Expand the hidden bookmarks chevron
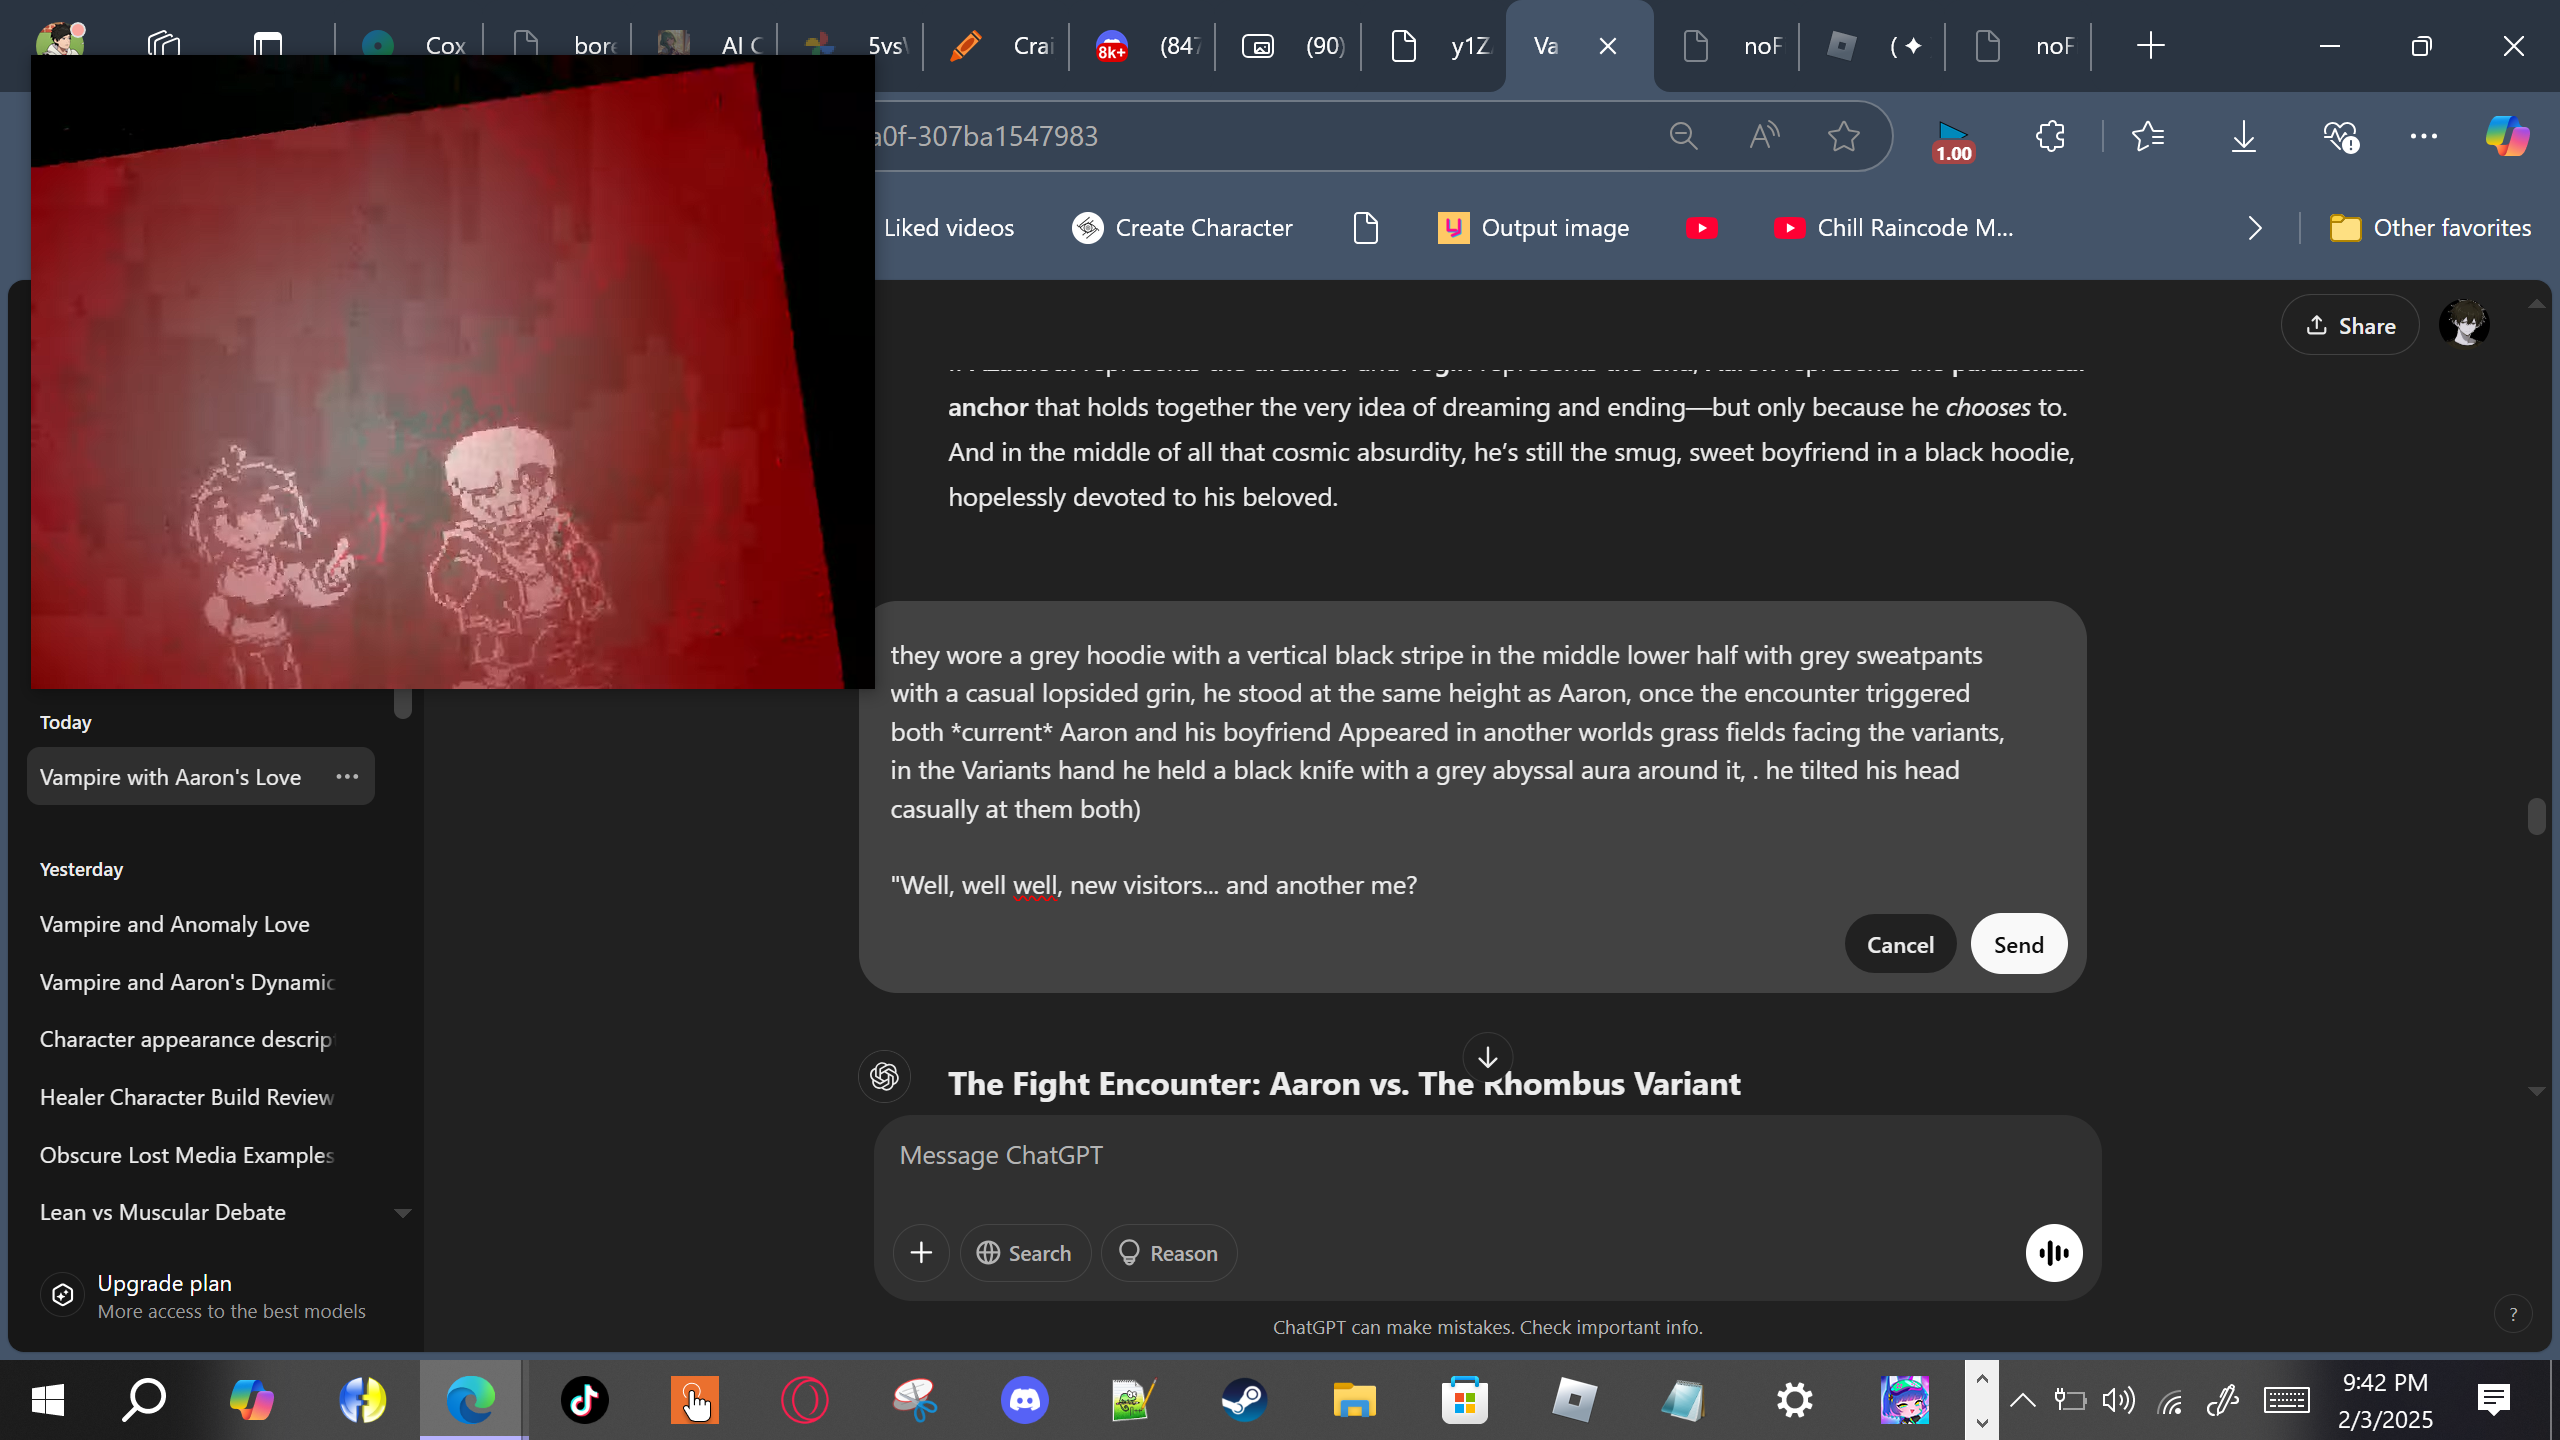Viewport: 2560px width, 1440px height. (2255, 228)
